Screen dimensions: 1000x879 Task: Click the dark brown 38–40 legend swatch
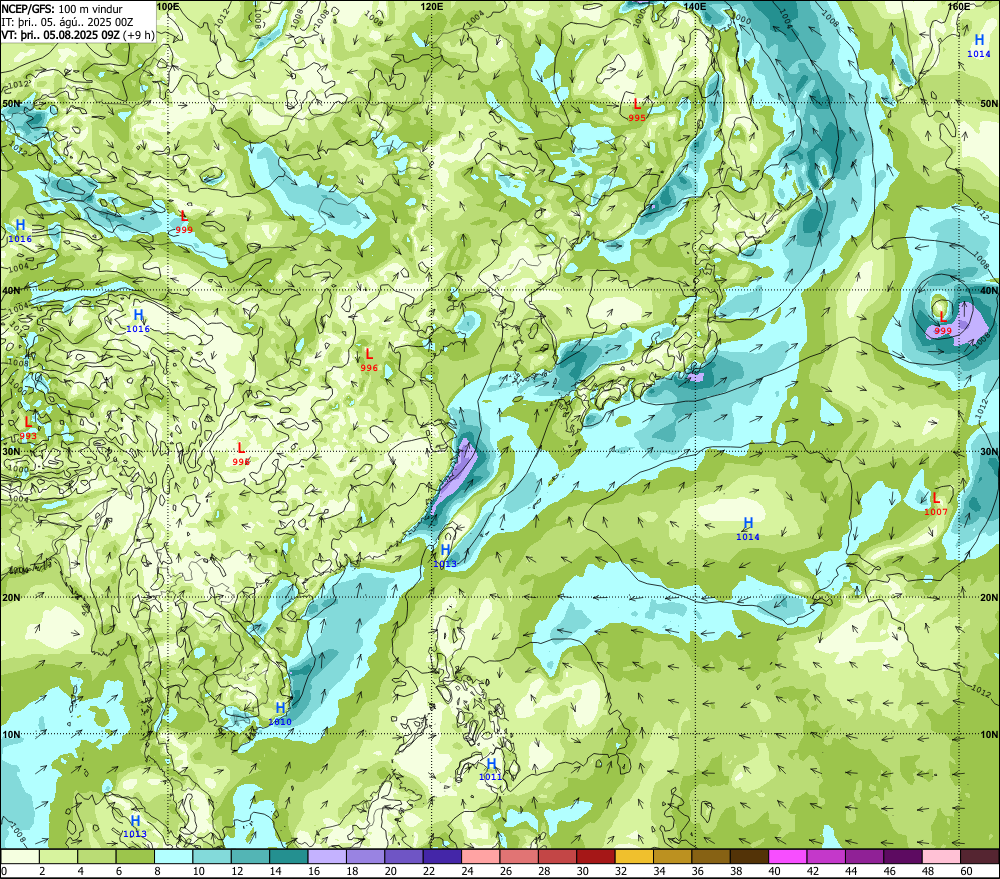point(749,856)
